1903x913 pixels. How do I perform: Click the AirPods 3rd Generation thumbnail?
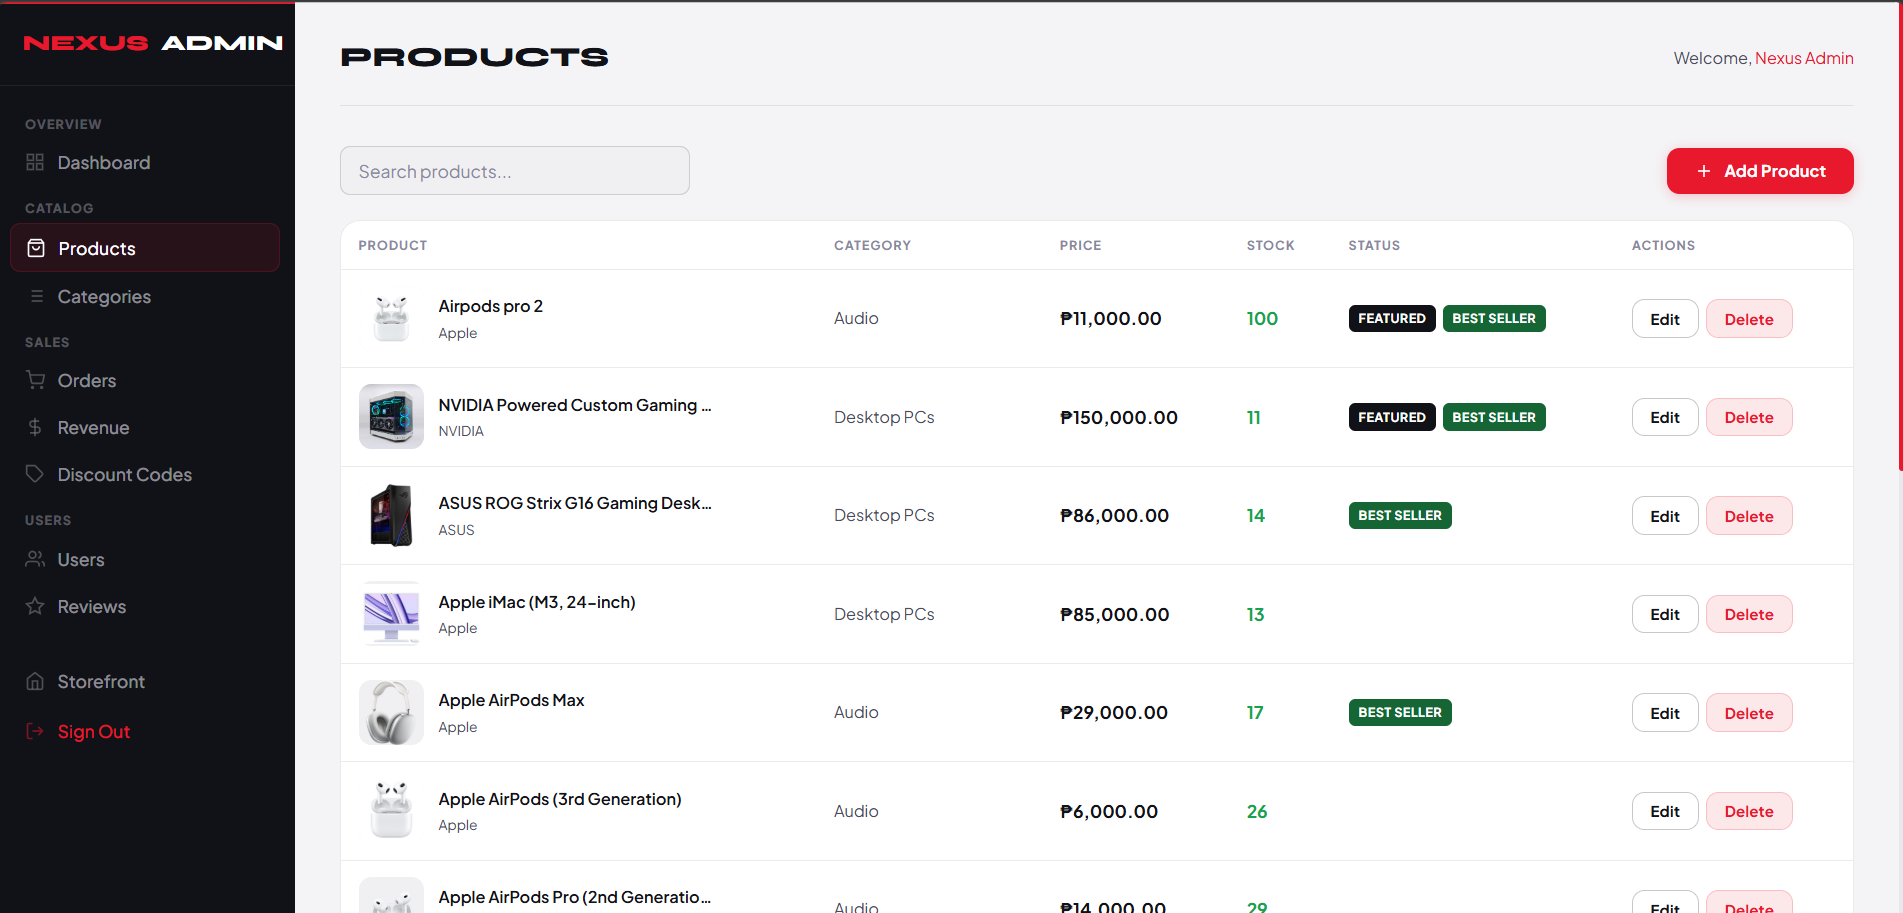coord(391,811)
